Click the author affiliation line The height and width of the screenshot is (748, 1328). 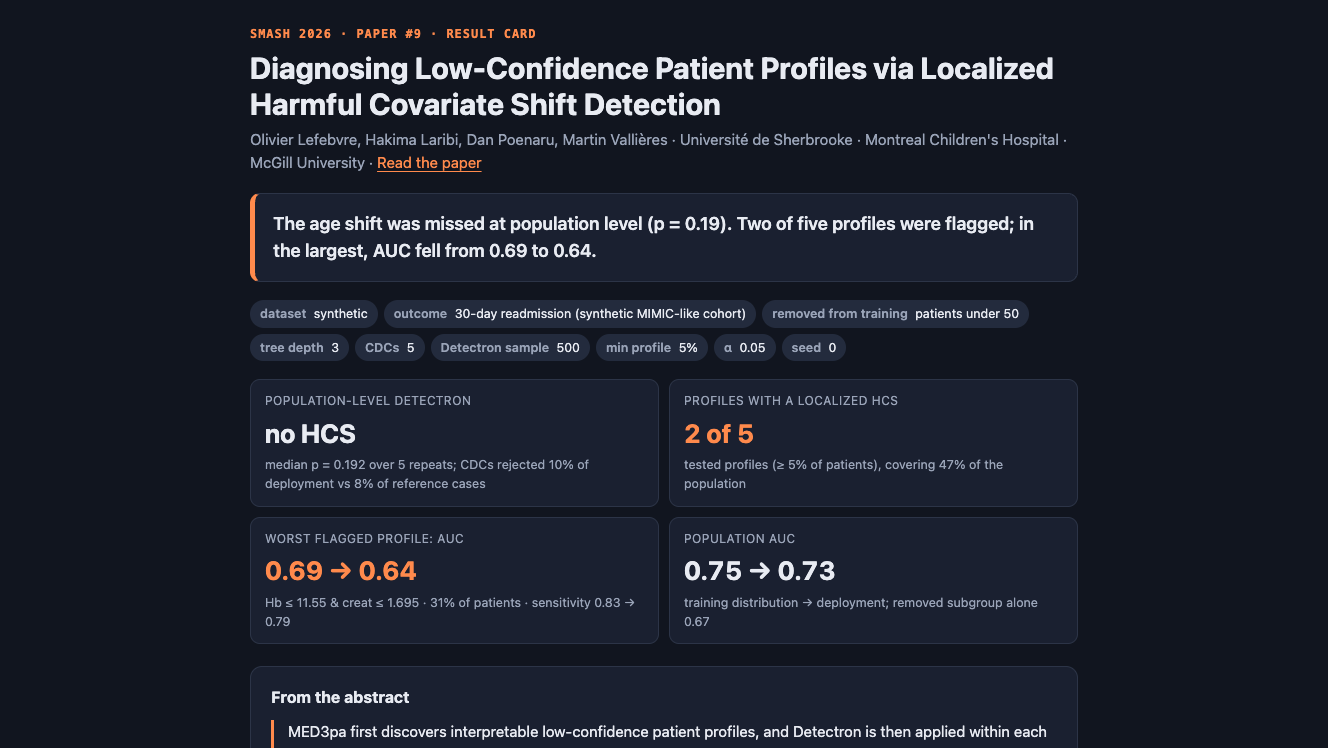pyautogui.click(x=658, y=151)
